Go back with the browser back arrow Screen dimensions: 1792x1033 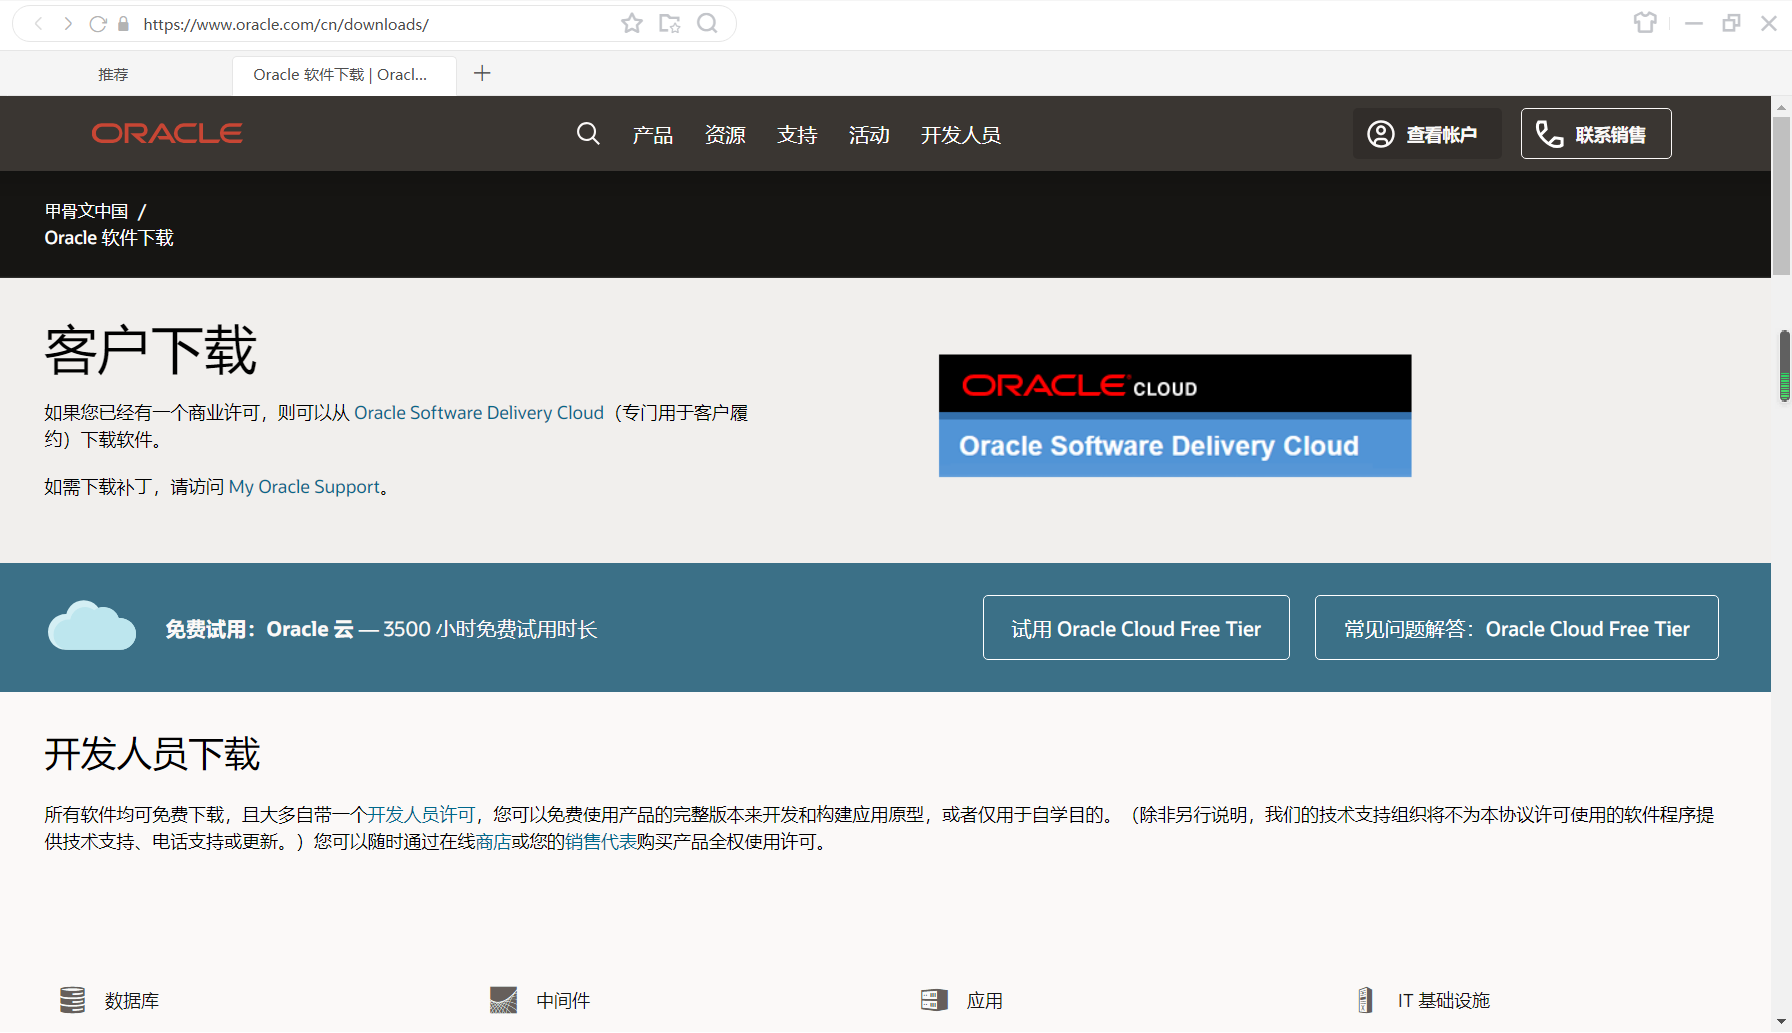[x=38, y=24]
